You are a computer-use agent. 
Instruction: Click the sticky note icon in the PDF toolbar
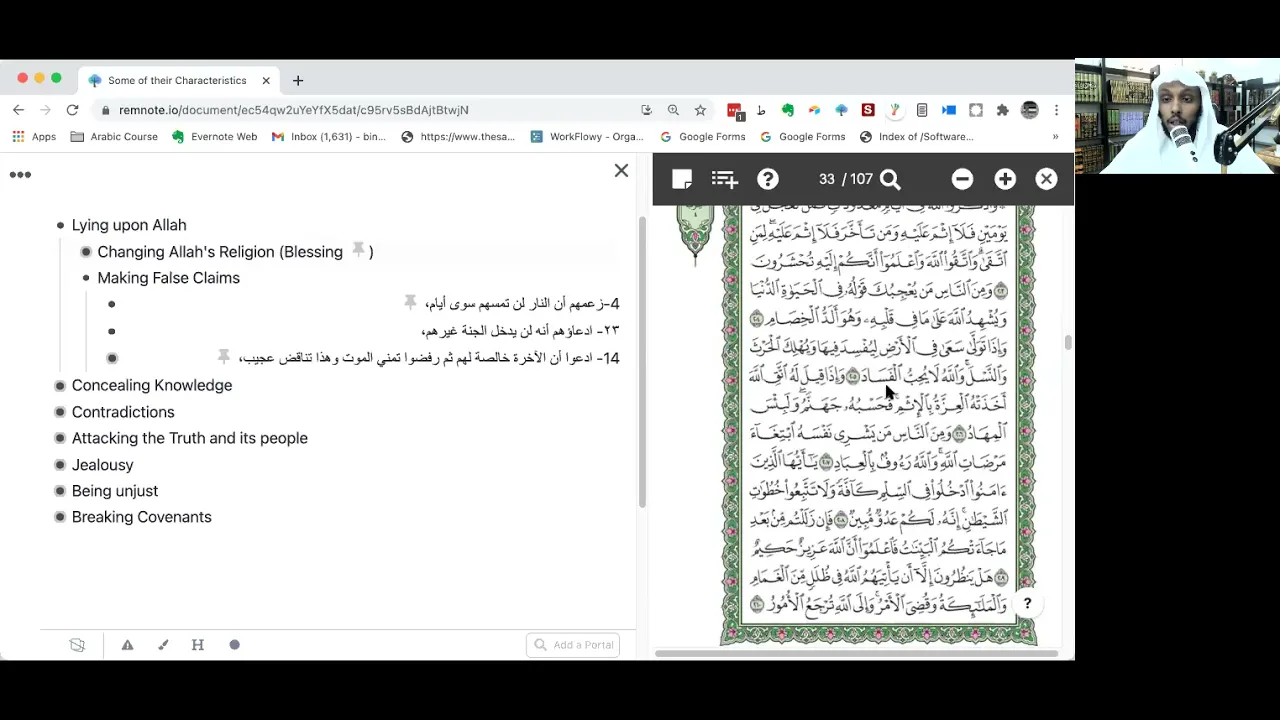[x=682, y=179]
